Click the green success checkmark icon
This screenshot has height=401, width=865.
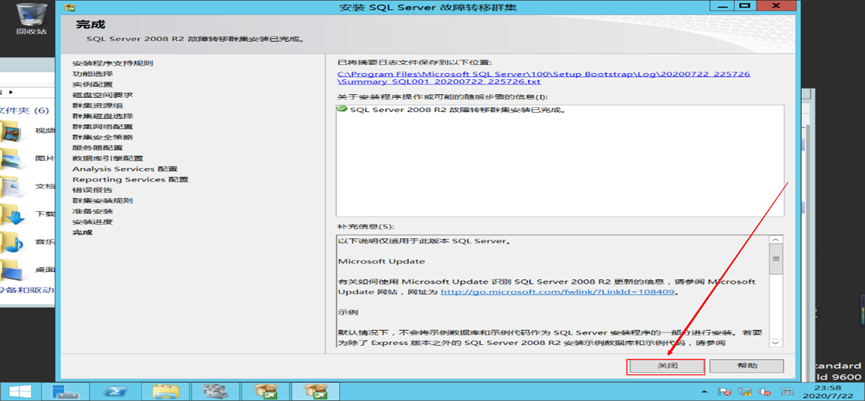342,109
